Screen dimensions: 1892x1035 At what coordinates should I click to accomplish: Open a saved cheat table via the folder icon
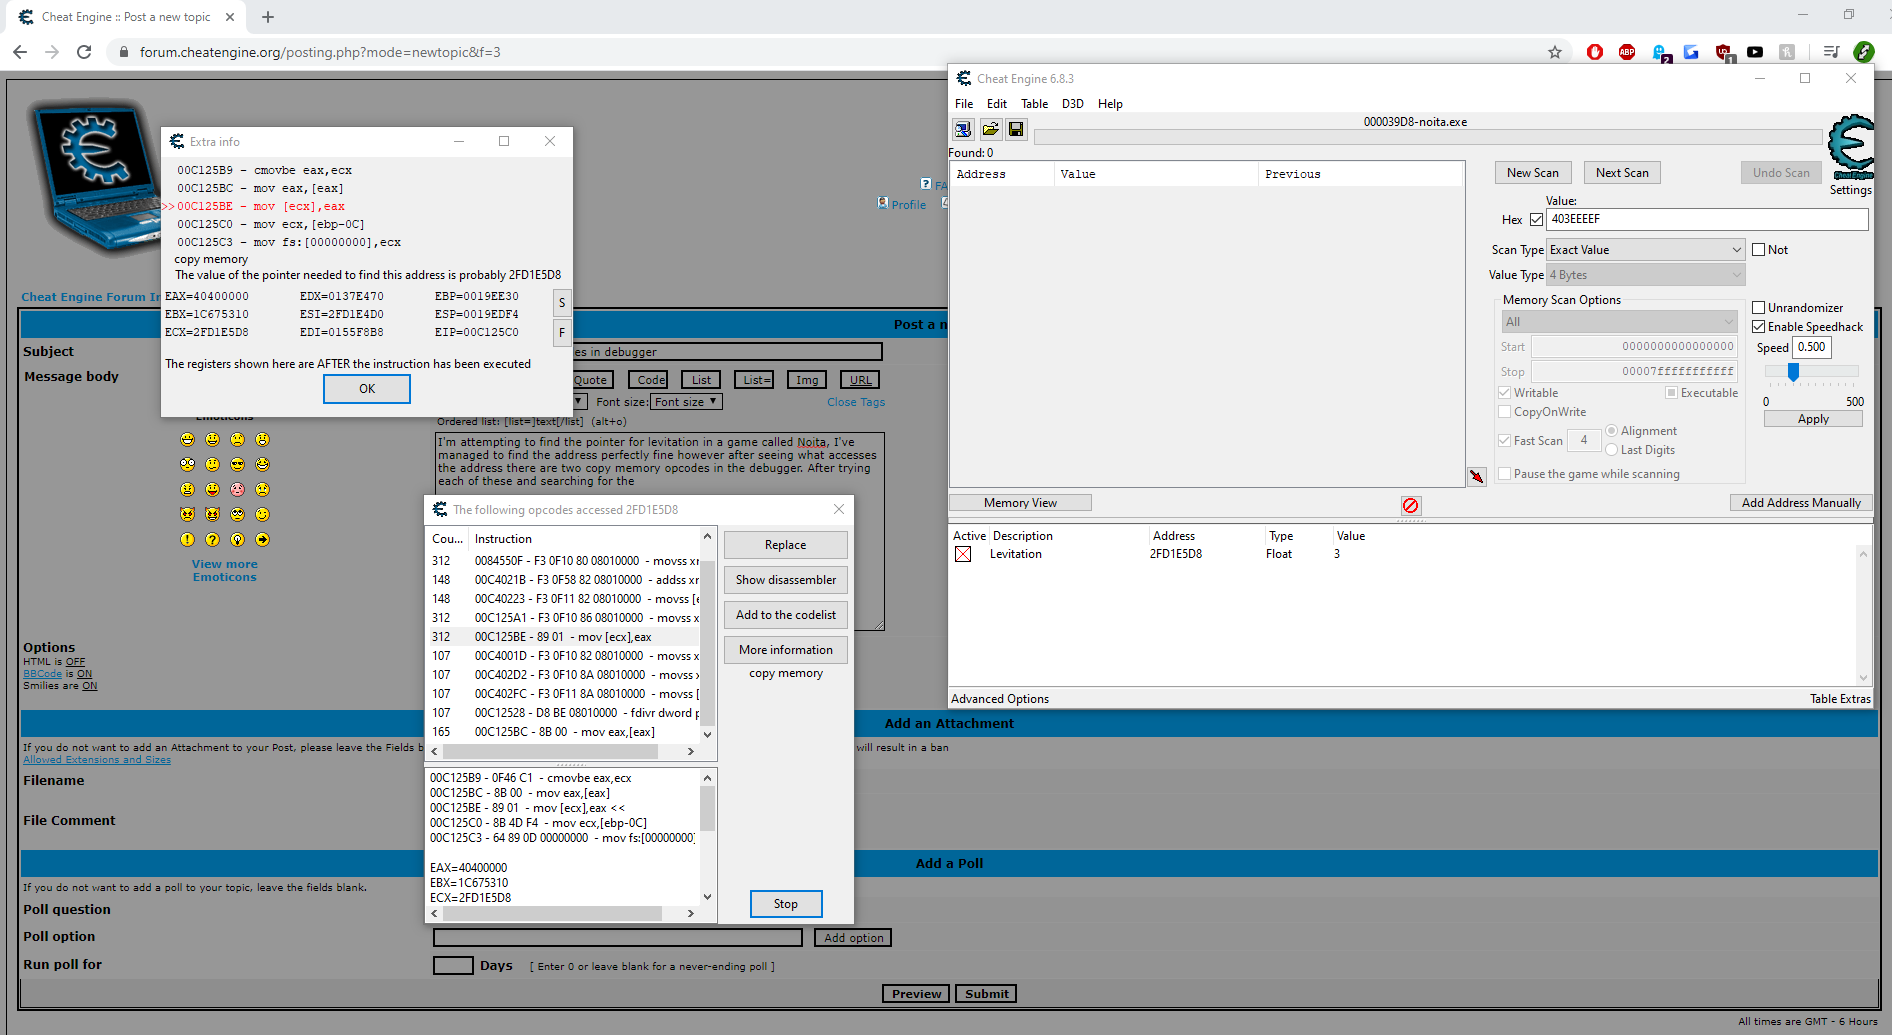point(990,129)
